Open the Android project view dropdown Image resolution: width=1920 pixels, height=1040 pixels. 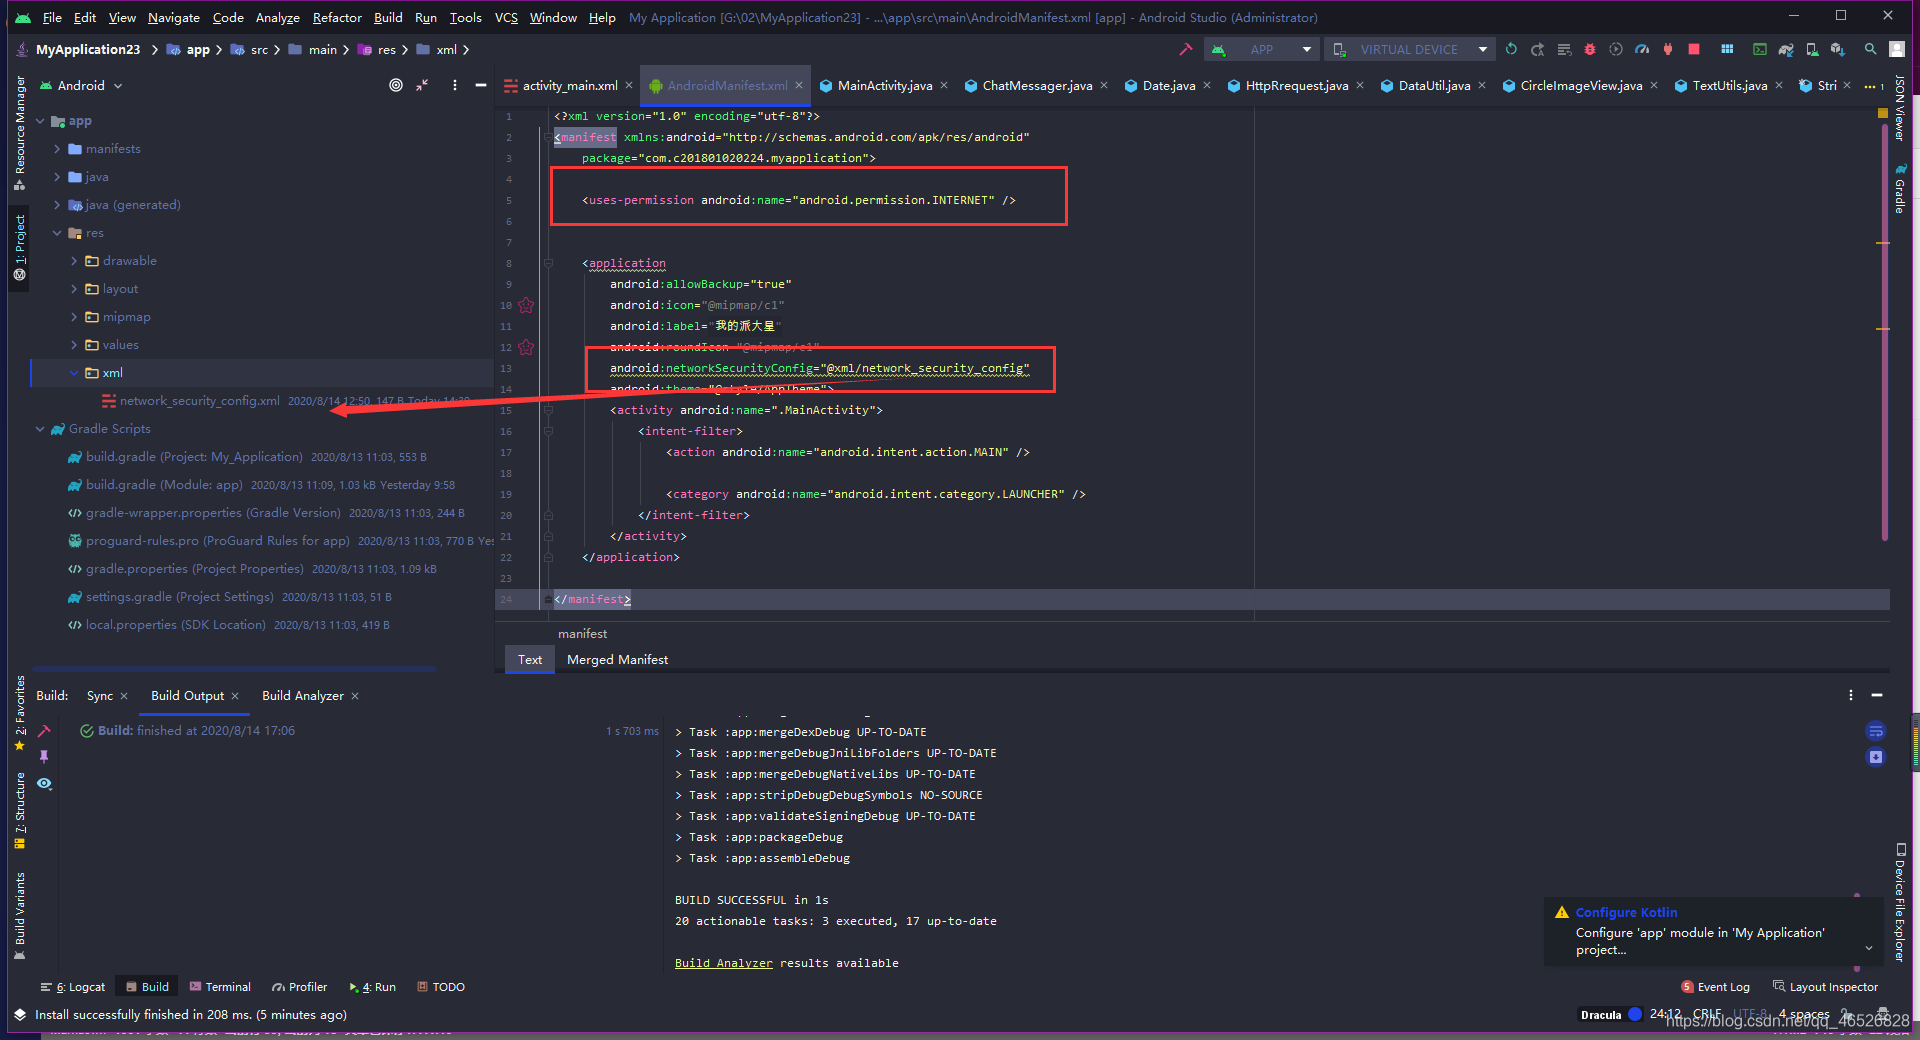[81, 85]
